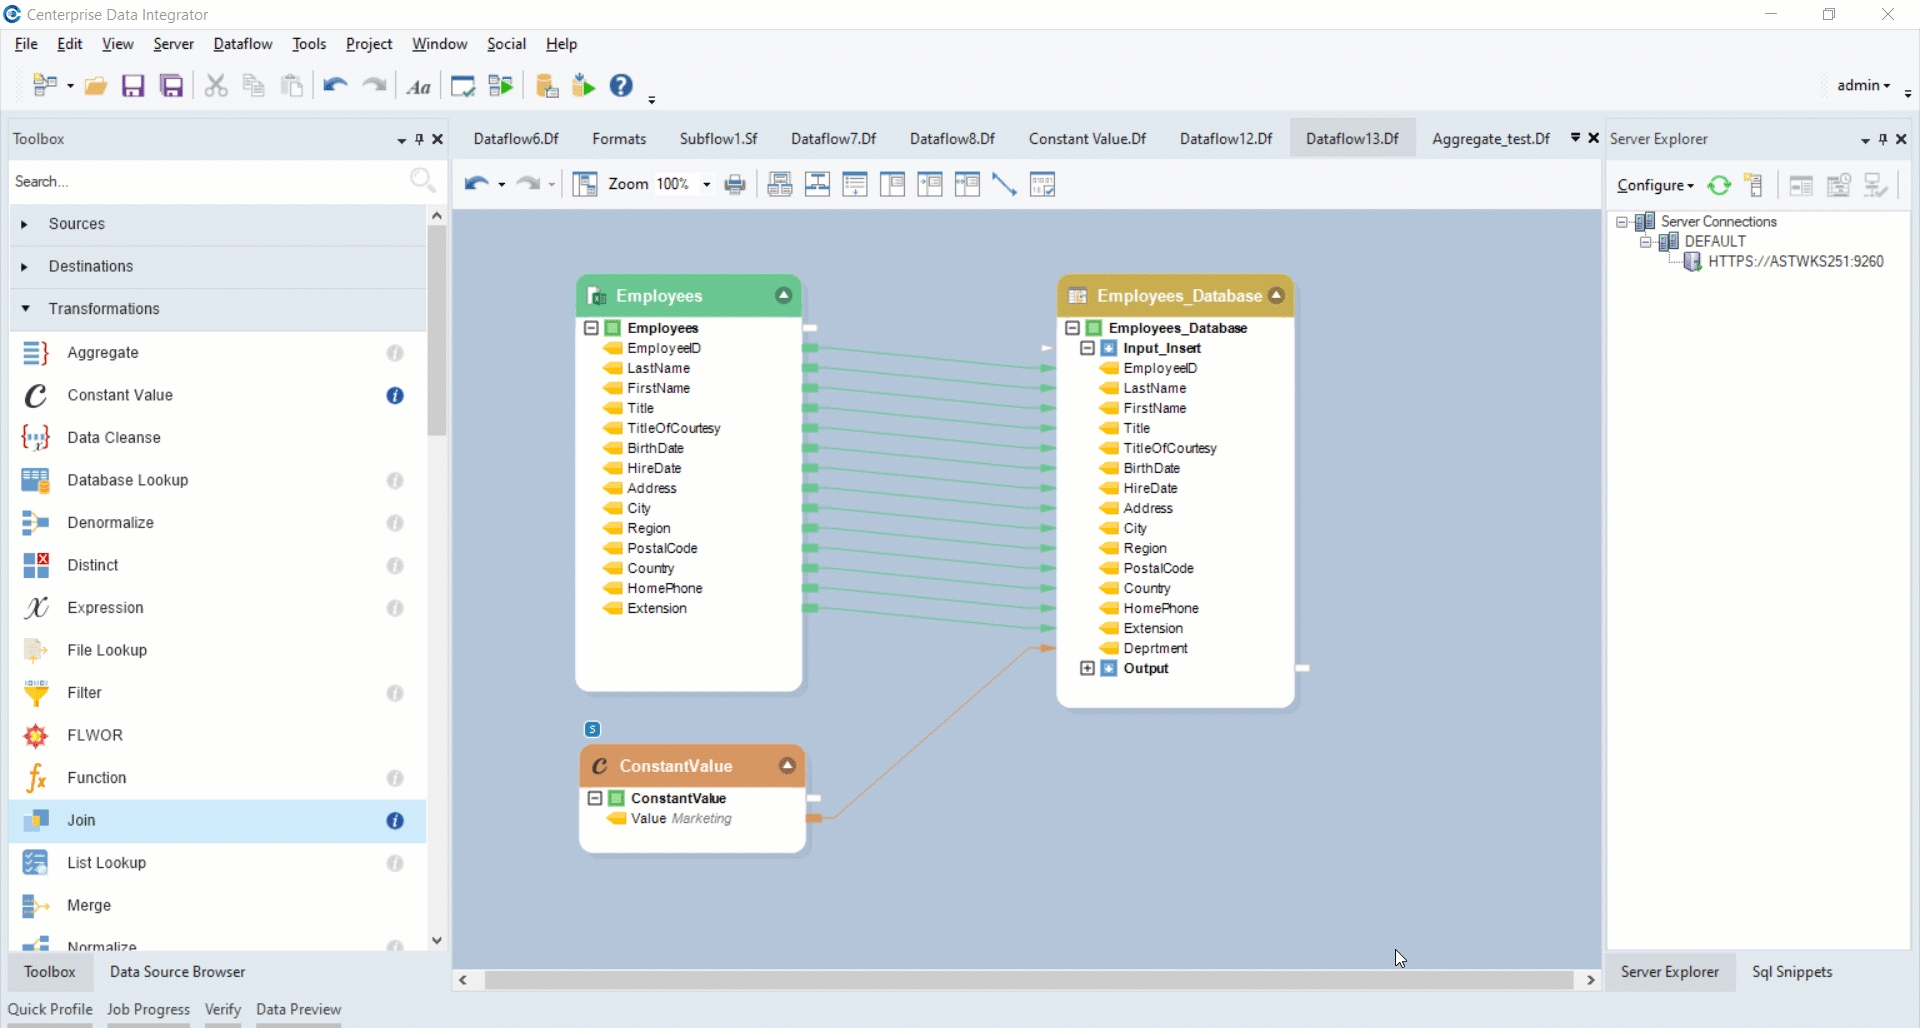Click the Open folder toolbar icon
Image resolution: width=1920 pixels, height=1028 pixels.
pyautogui.click(x=96, y=86)
